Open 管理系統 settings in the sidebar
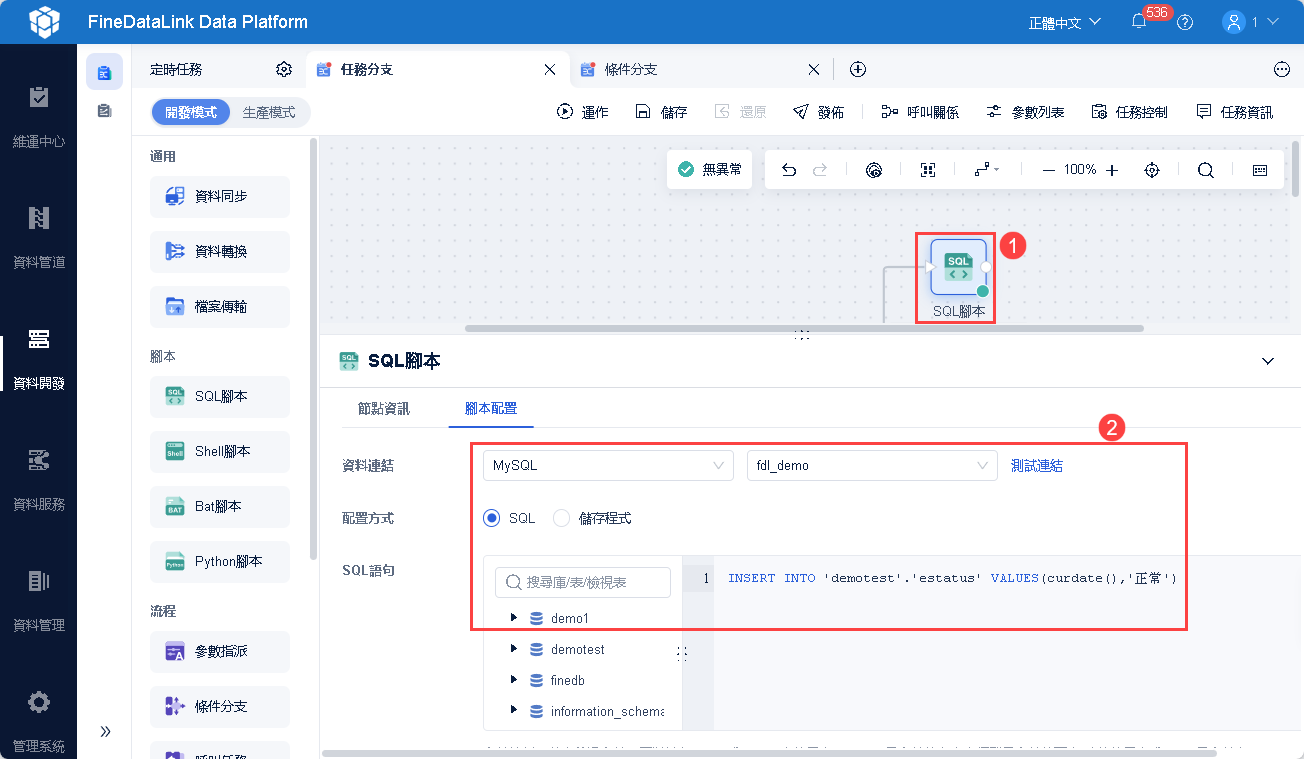Image resolution: width=1304 pixels, height=759 pixels. click(38, 720)
